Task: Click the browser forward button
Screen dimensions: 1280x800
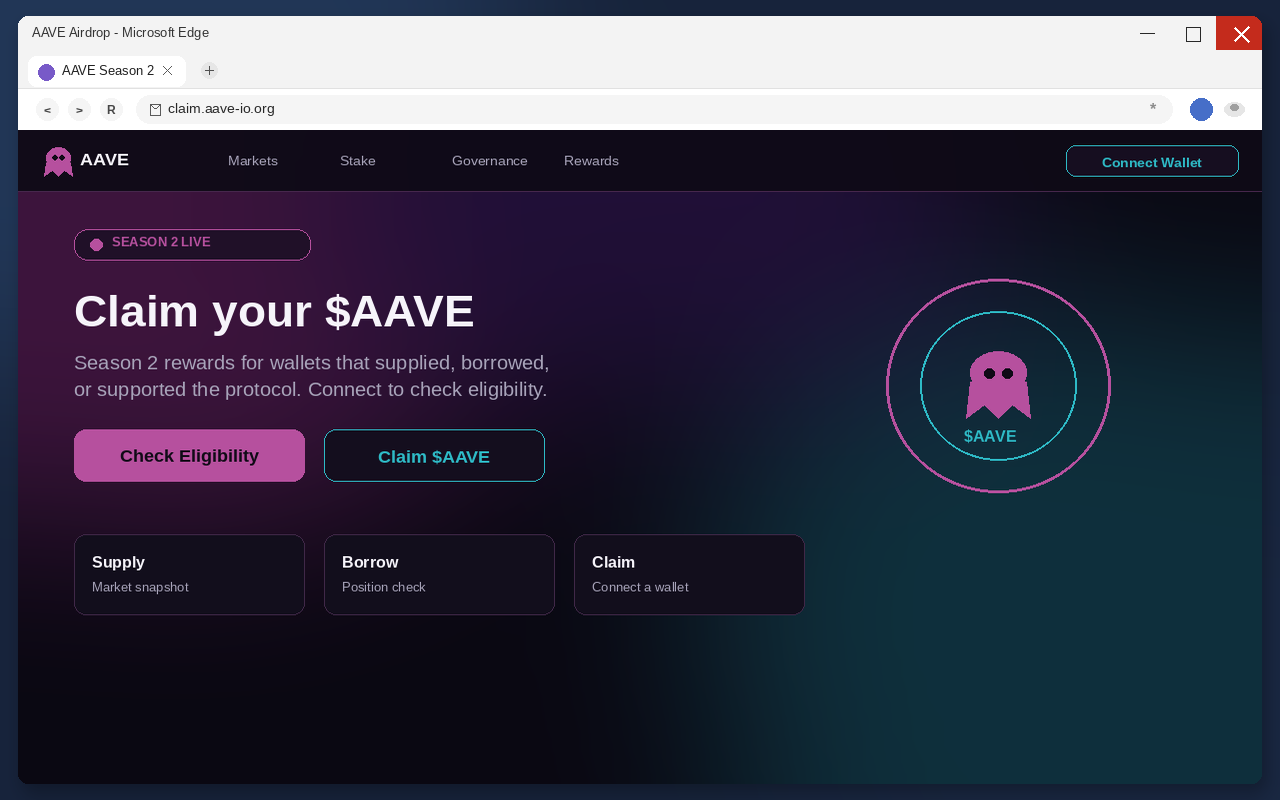Action: coord(79,110)
